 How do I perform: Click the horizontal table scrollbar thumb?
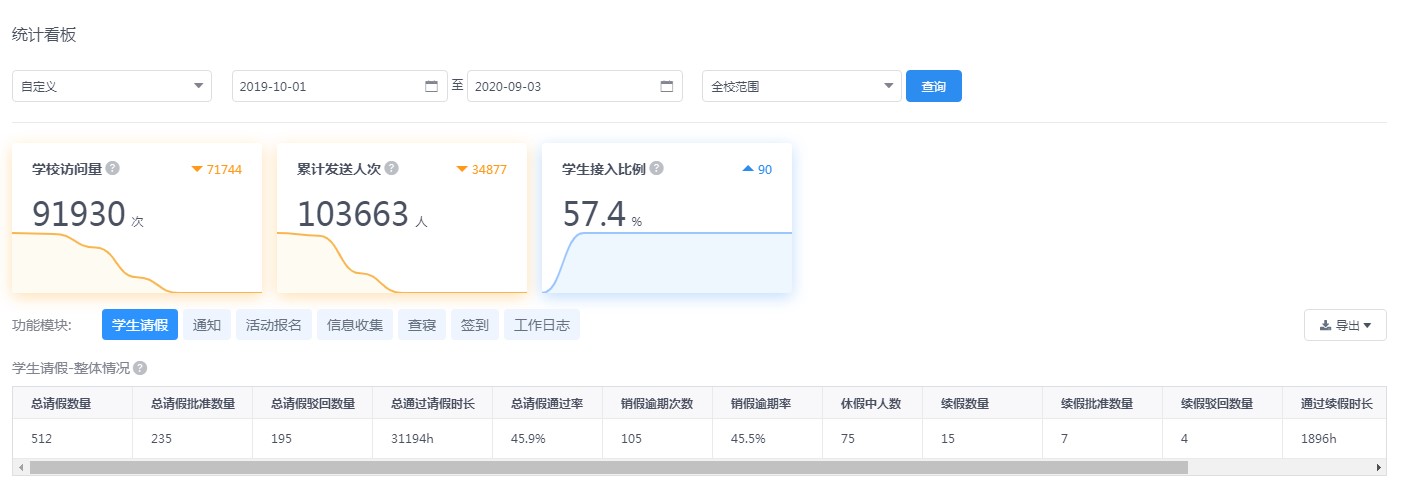[x=609, y=467]
